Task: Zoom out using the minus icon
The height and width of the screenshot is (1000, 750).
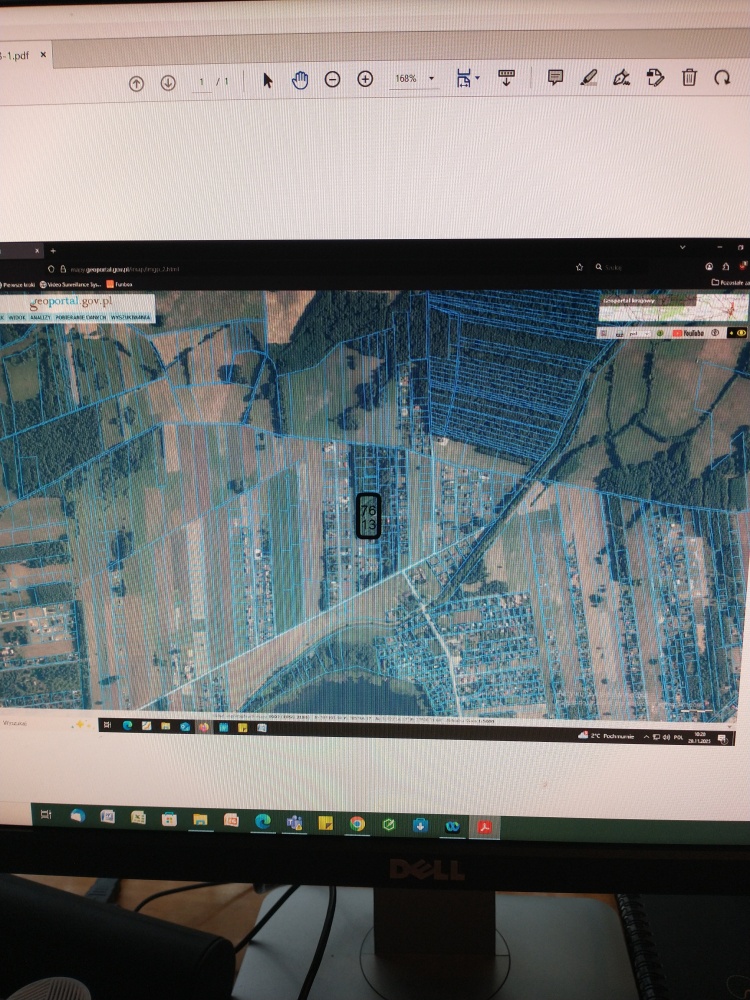Action: click(333, 80)
